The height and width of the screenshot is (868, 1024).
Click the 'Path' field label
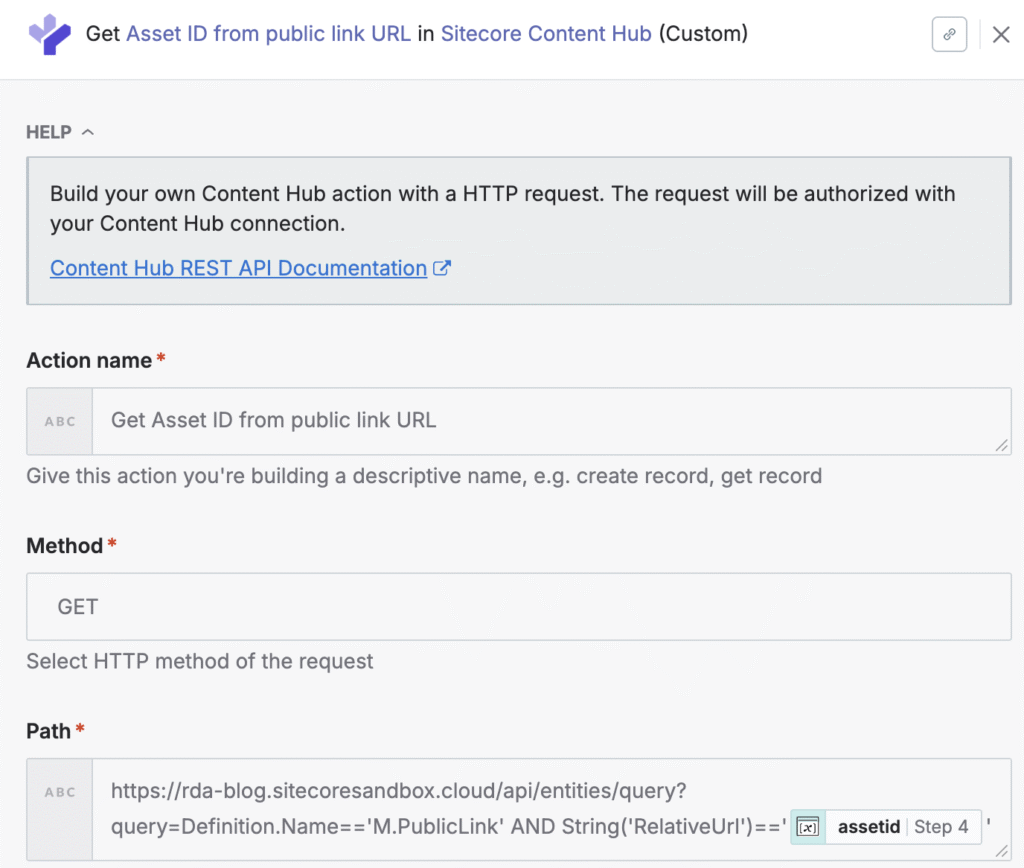pyautogui.click(x=48, y=731)
